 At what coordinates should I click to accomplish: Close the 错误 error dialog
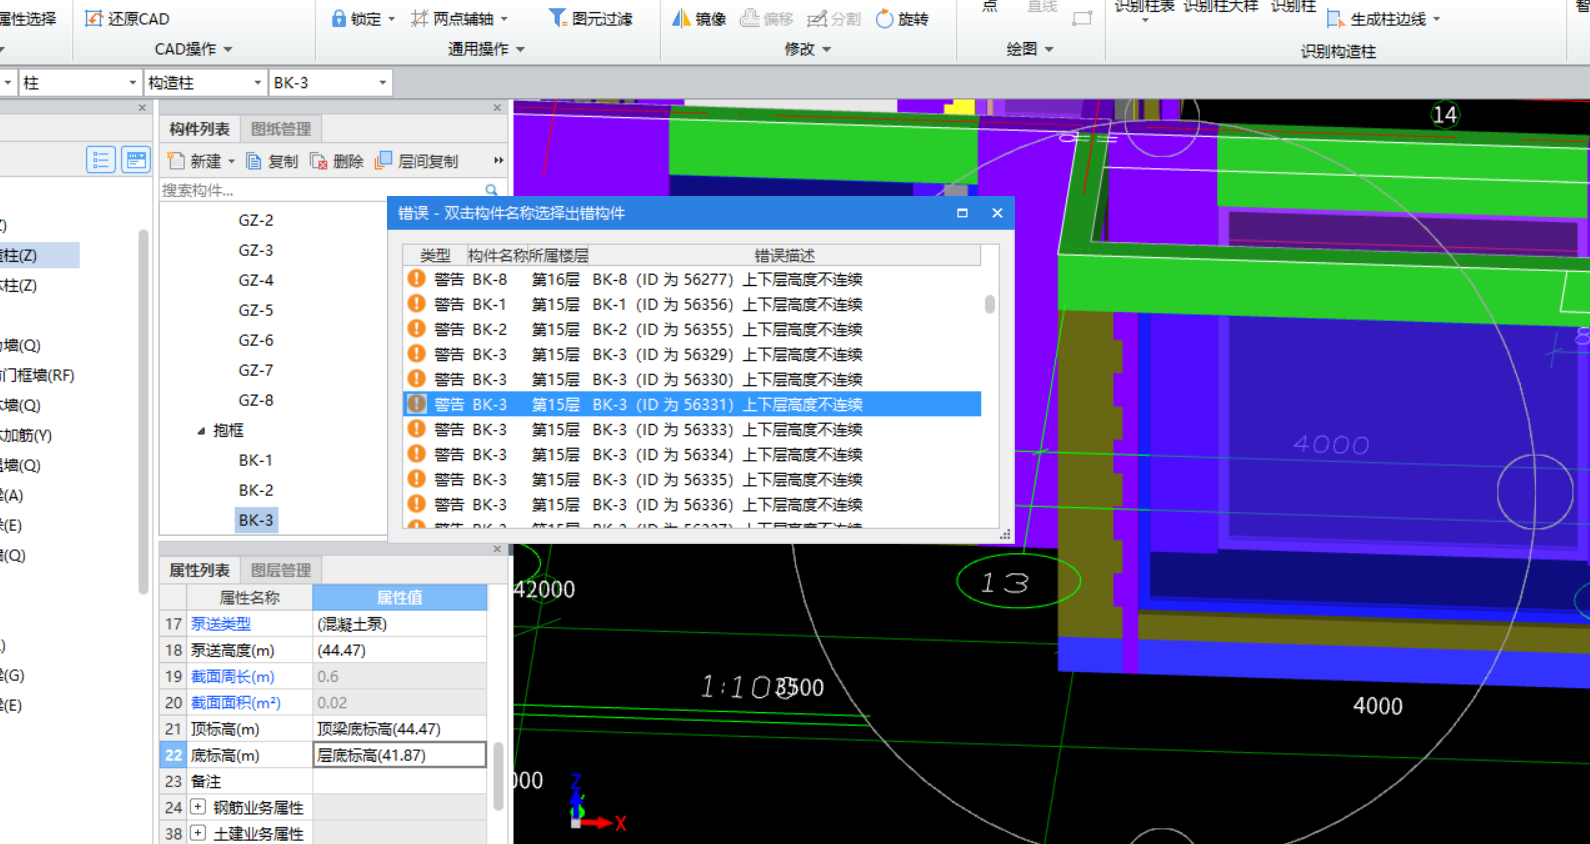point(997,213)
